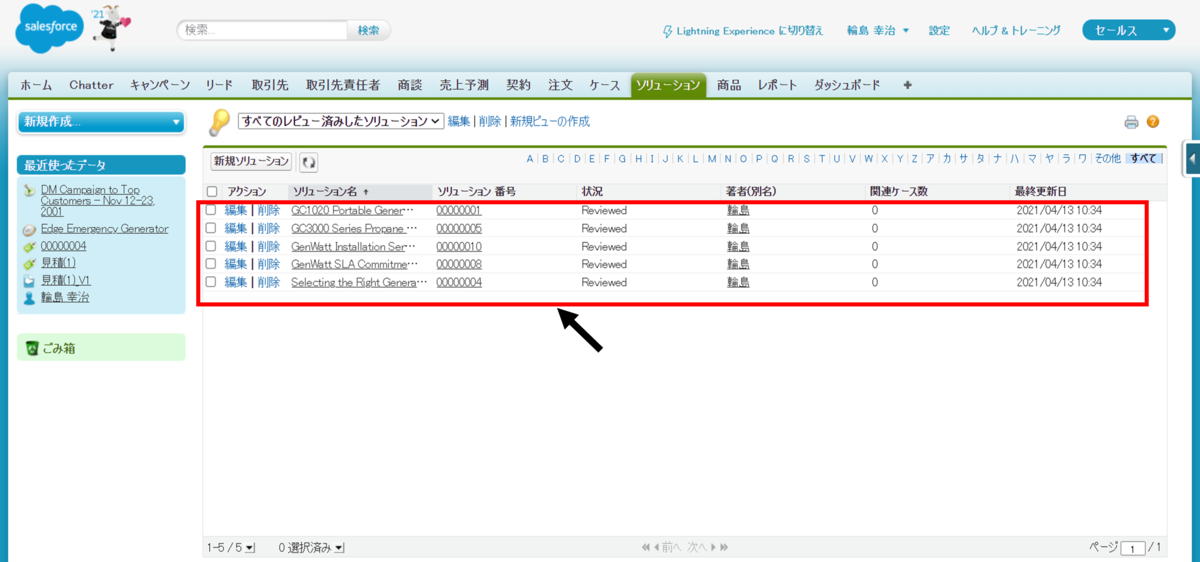This screenshot has width=1200, height=562.
Task: Check the box for Selecting the Right Generator row
Action: point(211,282)
